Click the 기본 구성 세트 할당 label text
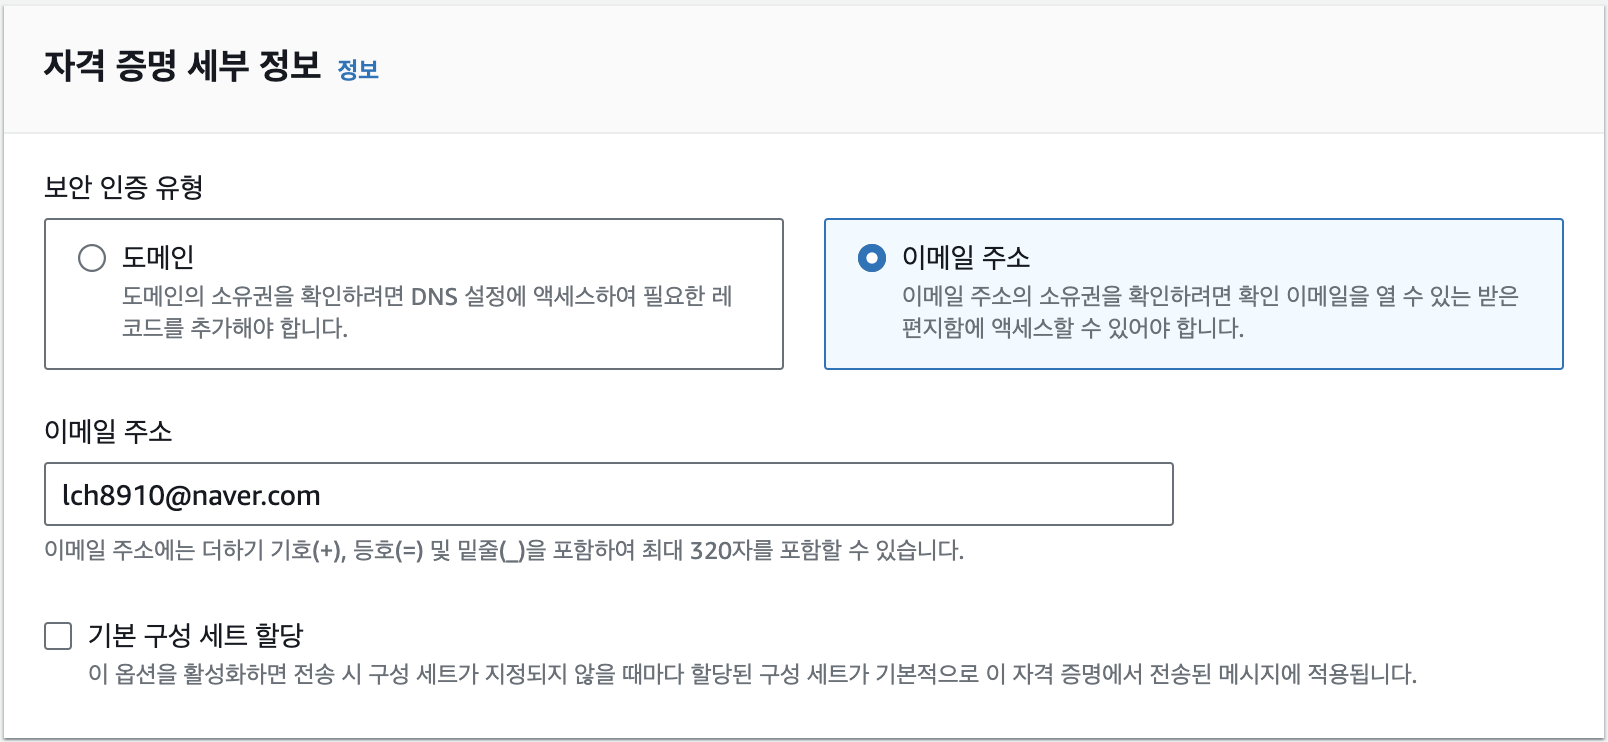1608x742 pixels. click(195, 636)
